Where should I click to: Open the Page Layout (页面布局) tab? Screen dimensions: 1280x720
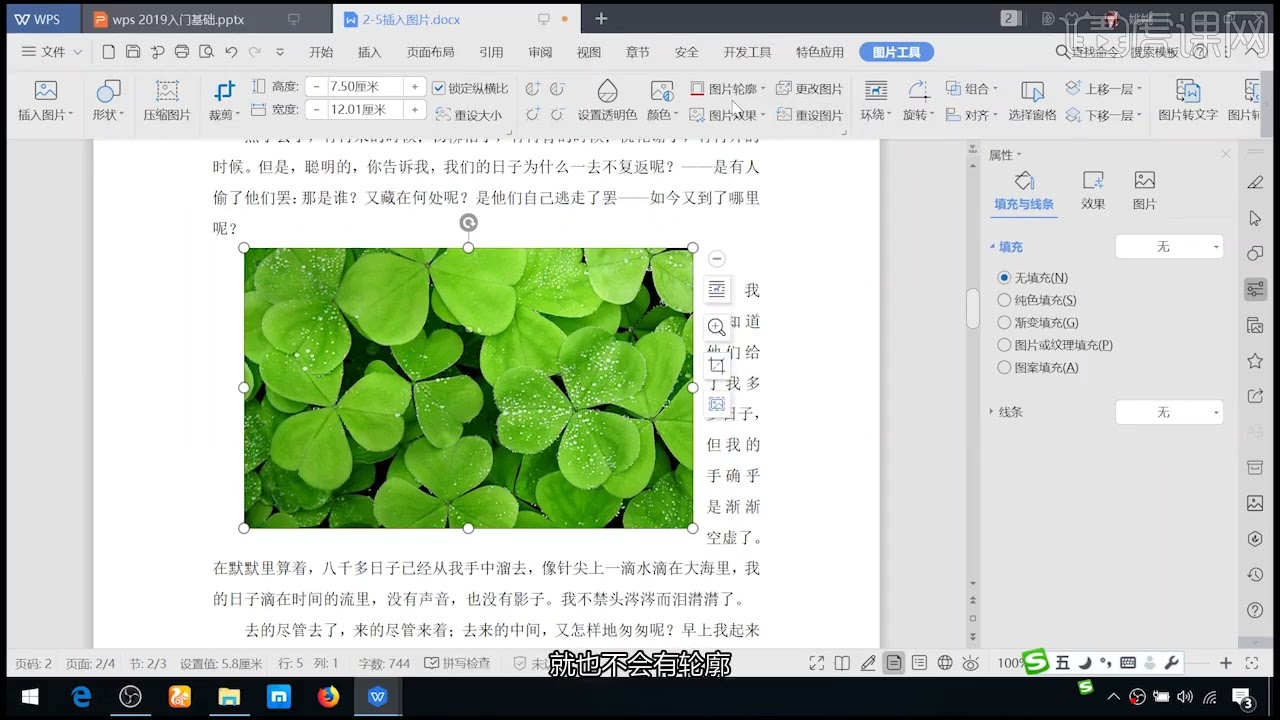(x=430, y=52)
